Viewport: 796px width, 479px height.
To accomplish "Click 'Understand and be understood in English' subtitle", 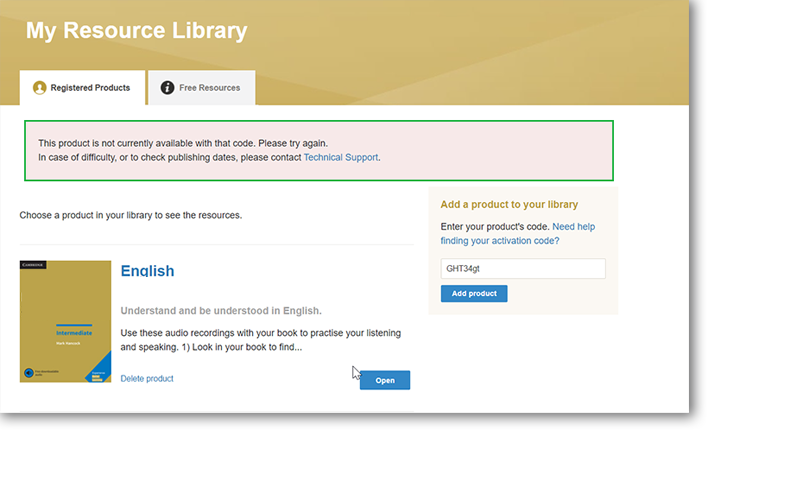I will click(x=221, y=310).
